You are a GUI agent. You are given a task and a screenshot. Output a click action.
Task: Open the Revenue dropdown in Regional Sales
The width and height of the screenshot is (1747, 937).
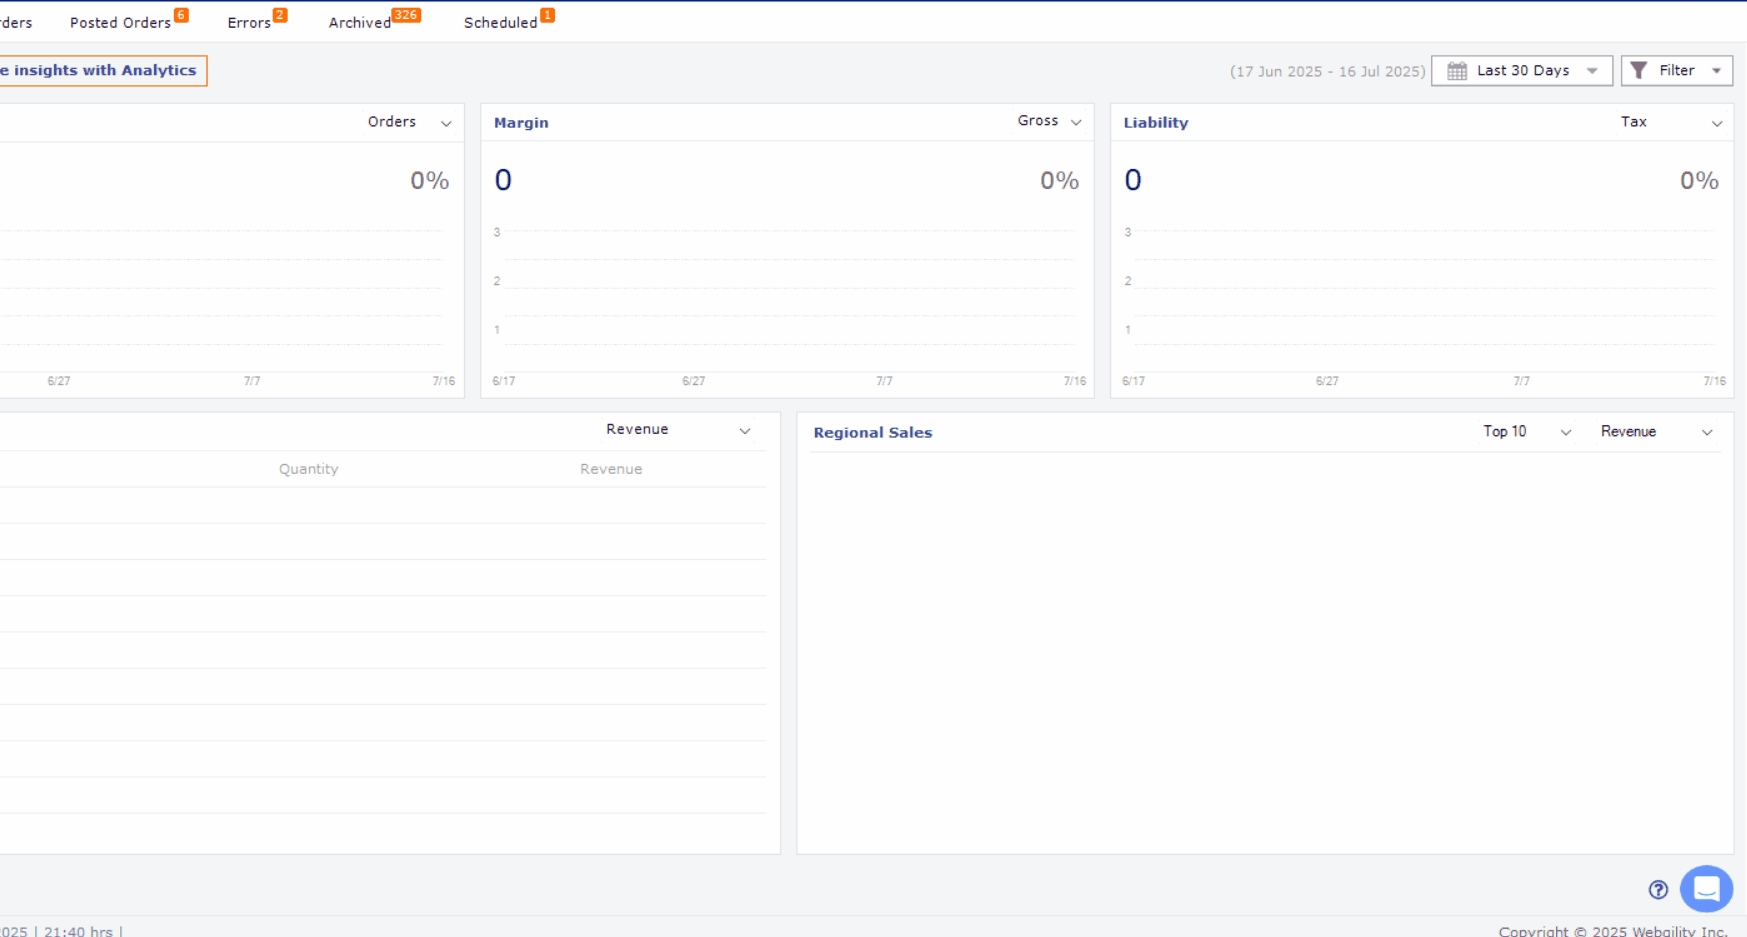click(x=1656, y=432)
